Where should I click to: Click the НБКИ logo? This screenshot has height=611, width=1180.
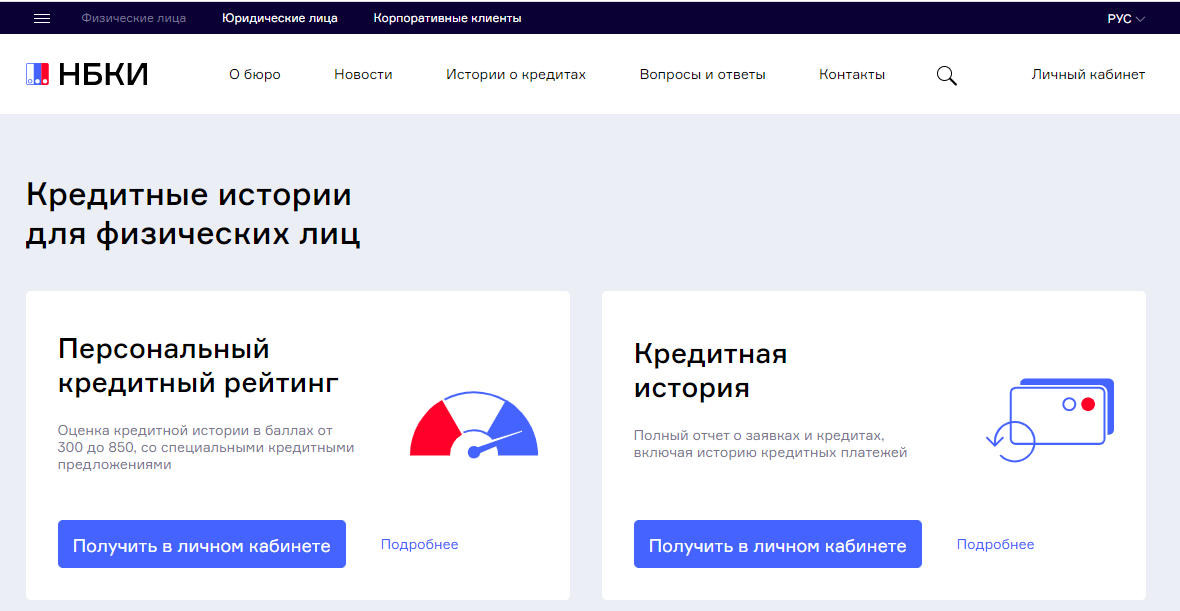click(87, 74)
